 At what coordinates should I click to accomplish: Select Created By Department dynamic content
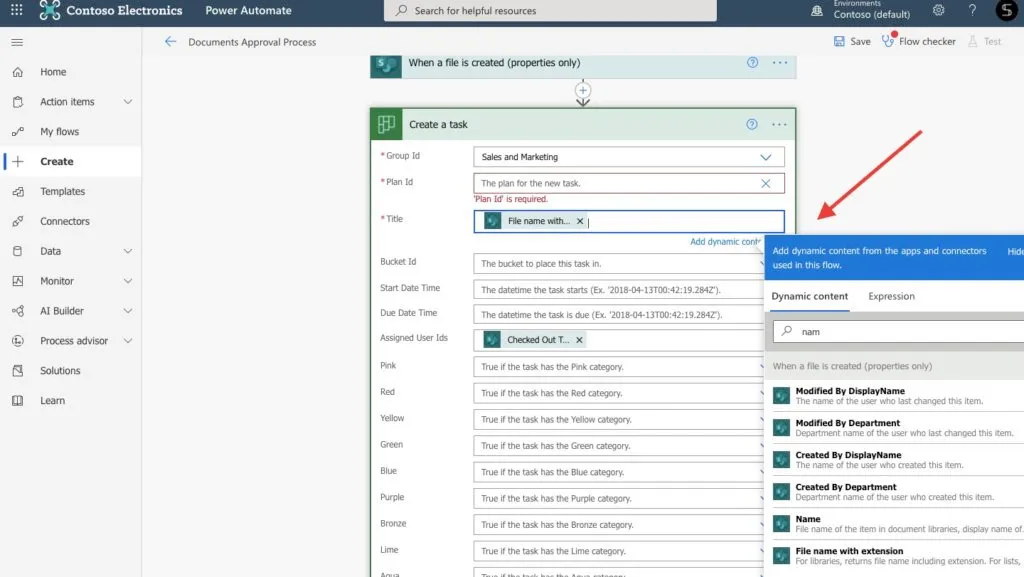(x=898, y=491)
